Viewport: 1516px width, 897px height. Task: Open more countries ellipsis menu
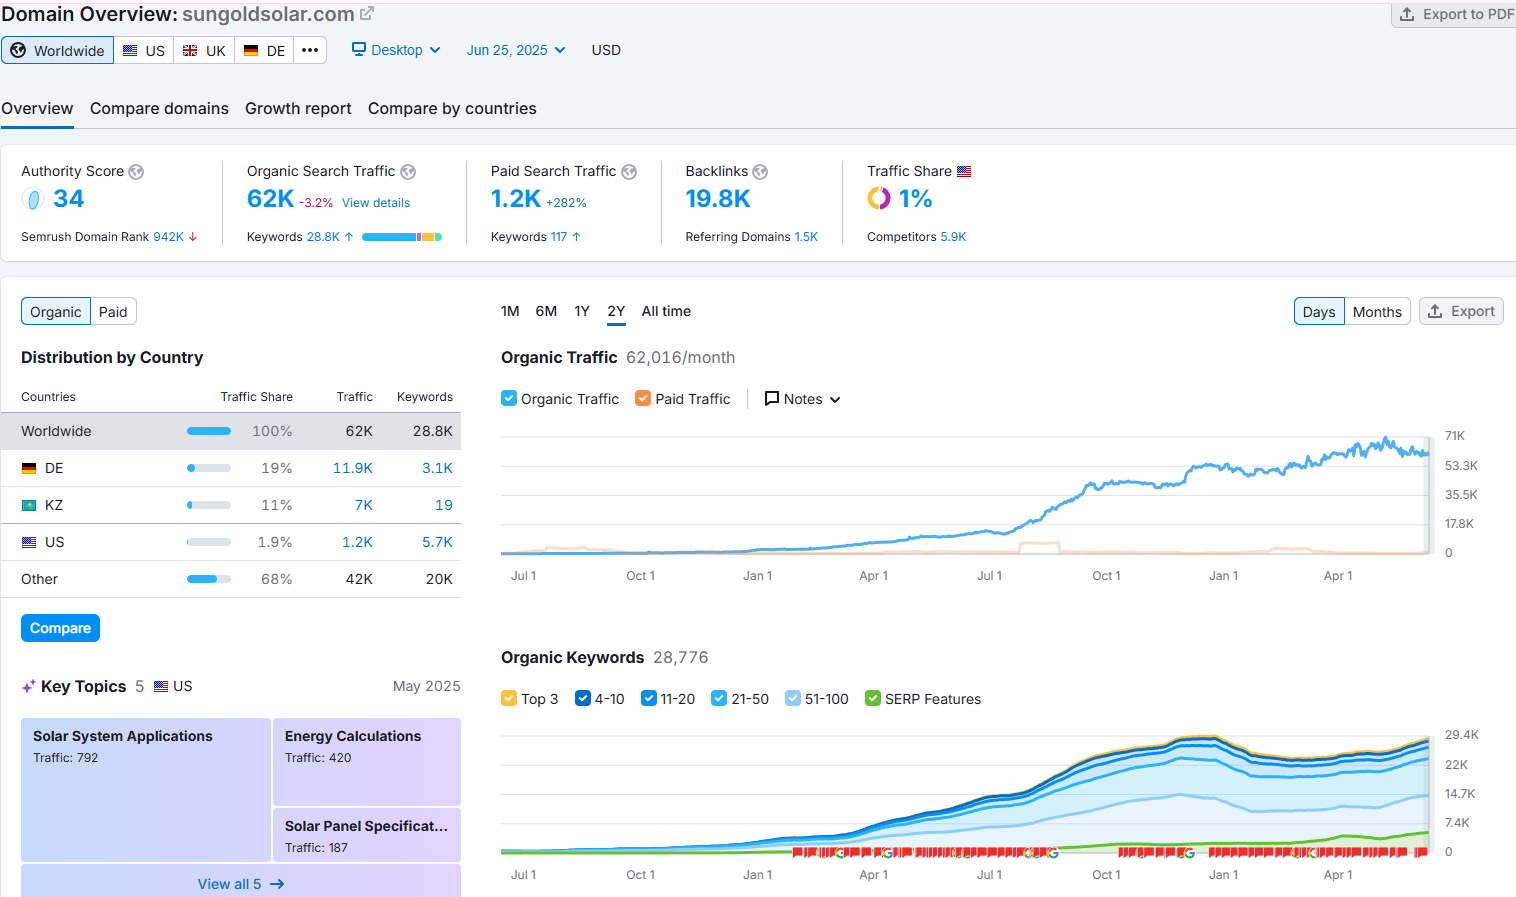[x=310, y=50]
